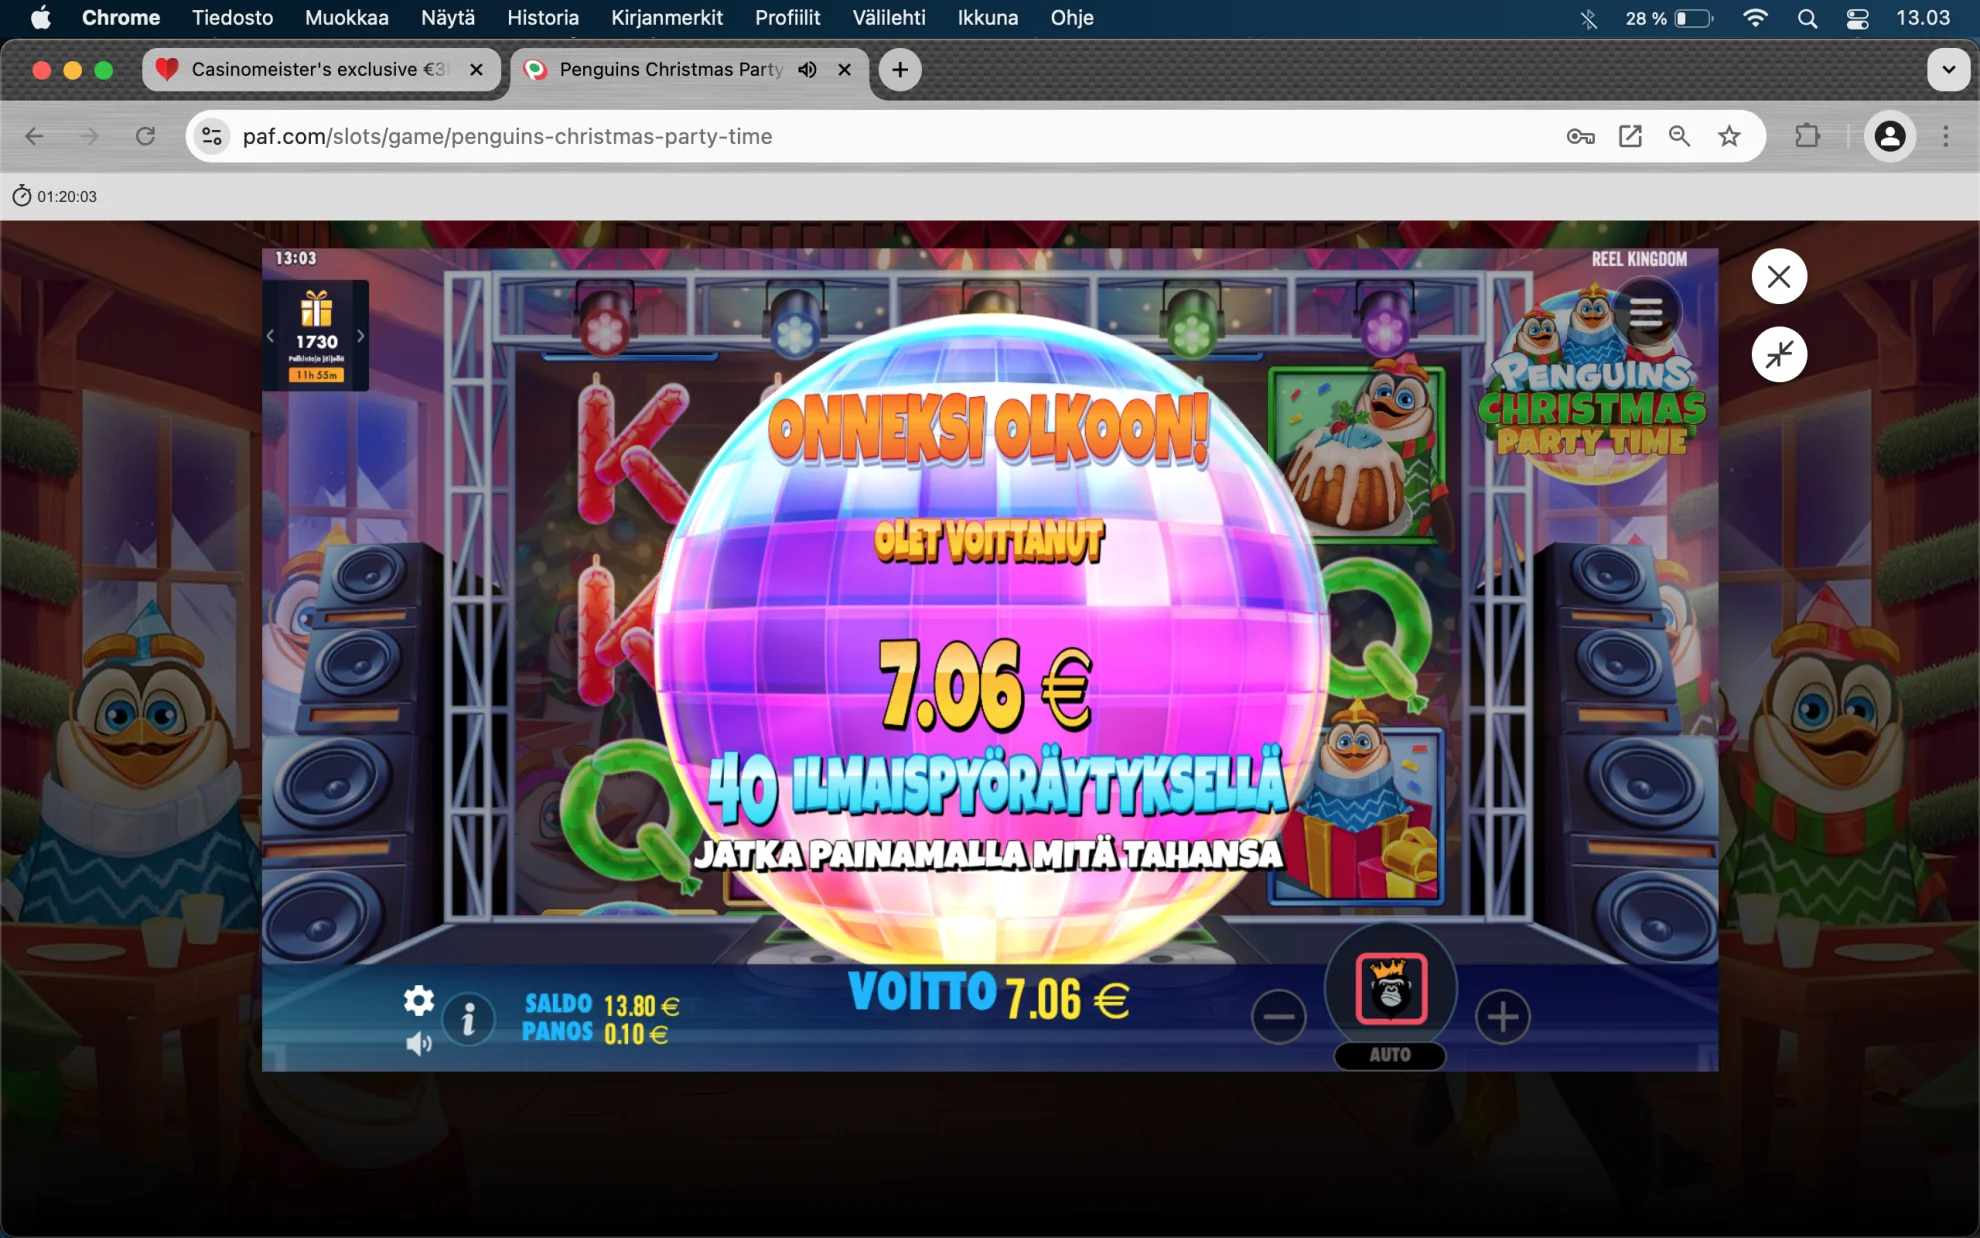Click the 11h 55m reward countdown
The height and width of the screenshot is (1238, 1980).
[316, 375]
